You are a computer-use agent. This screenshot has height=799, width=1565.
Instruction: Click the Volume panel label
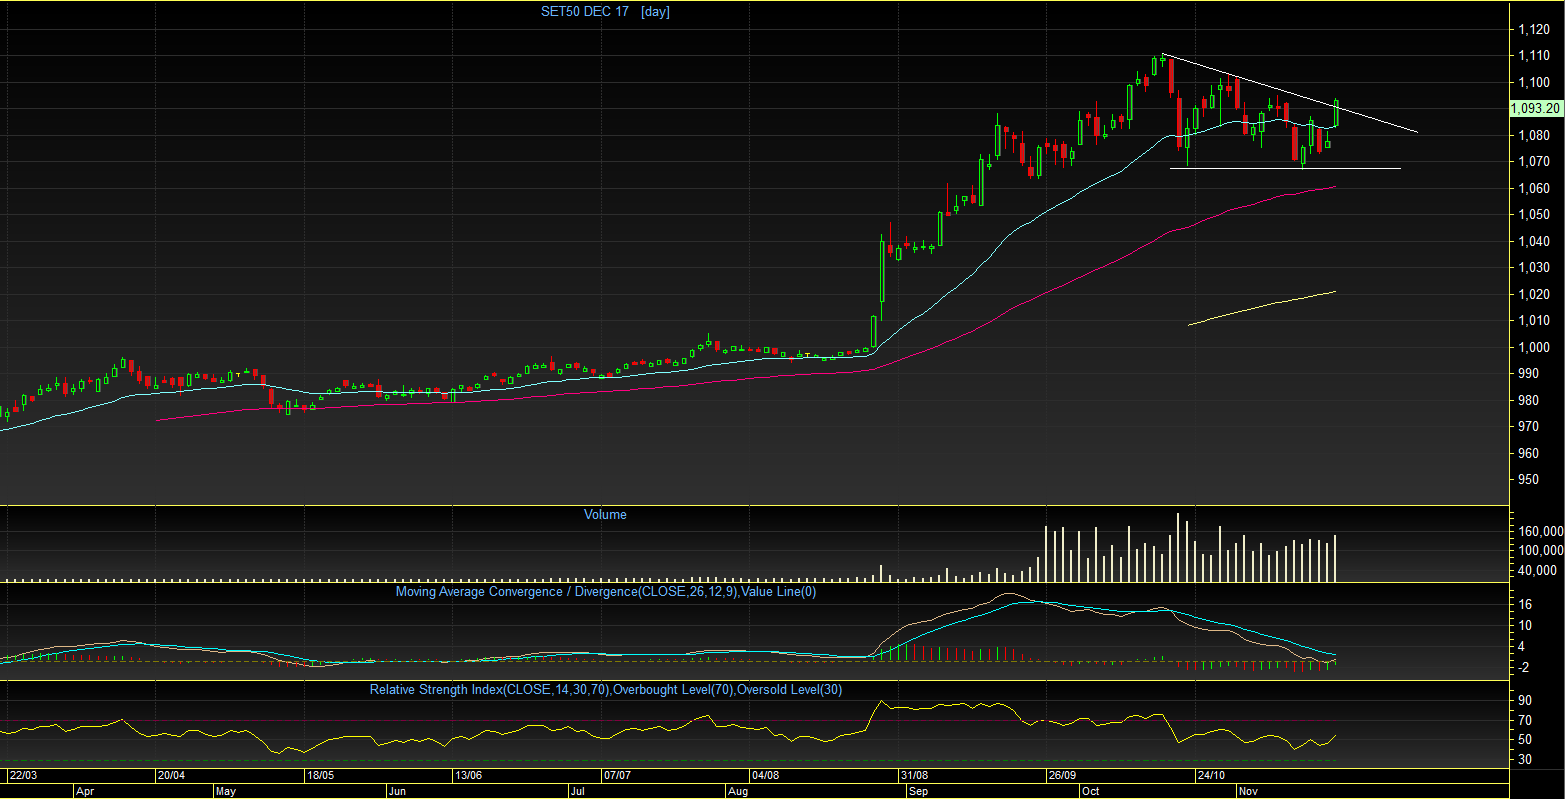(x=605, y=515)
